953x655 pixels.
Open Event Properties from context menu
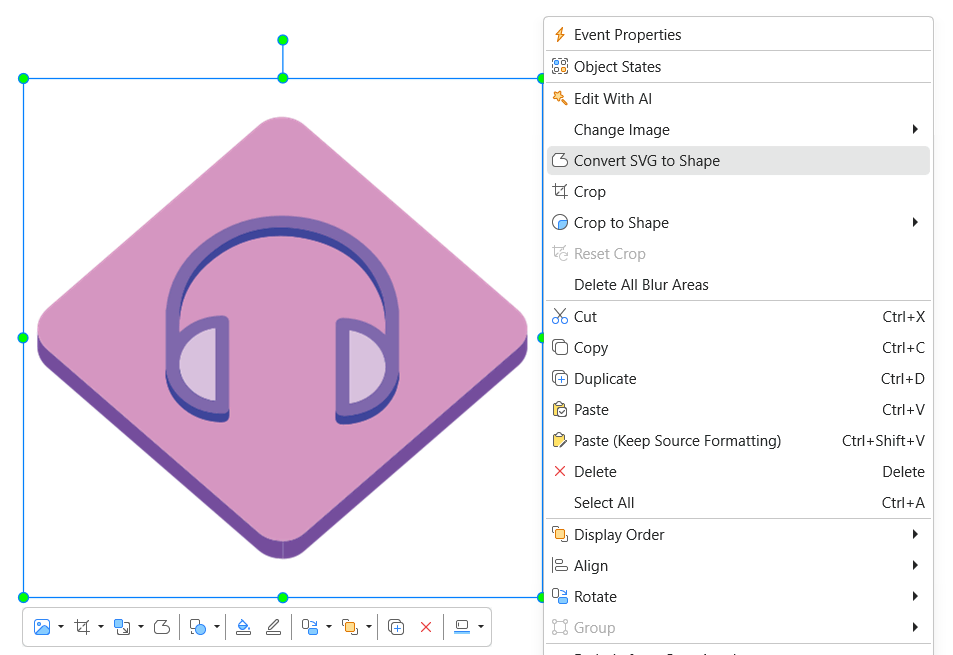738,35
